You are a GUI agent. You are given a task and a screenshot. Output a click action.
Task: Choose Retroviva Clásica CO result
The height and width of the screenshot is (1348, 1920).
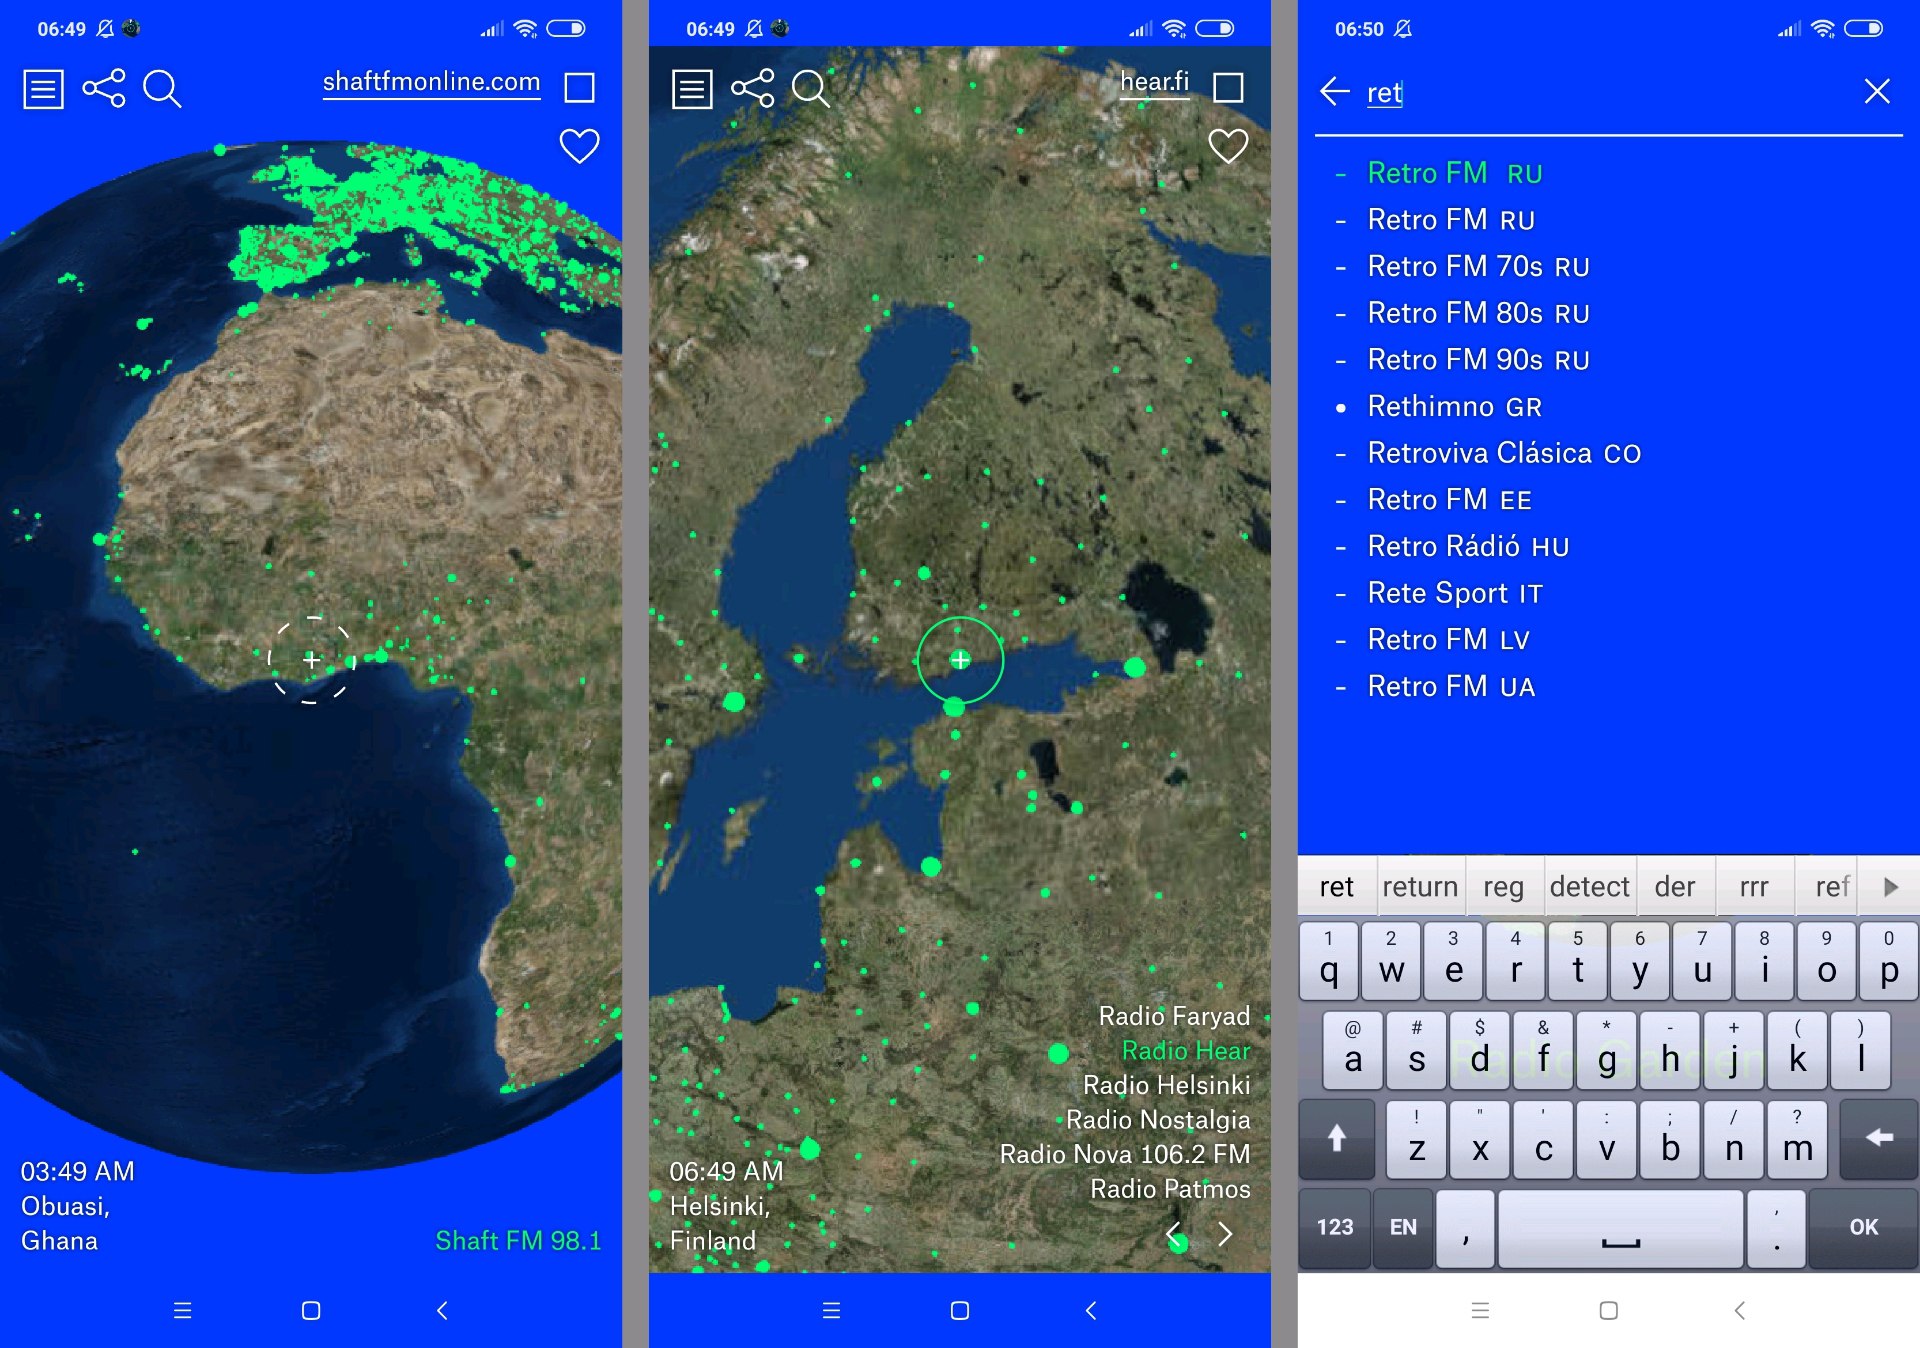[x=1504, y=454]
